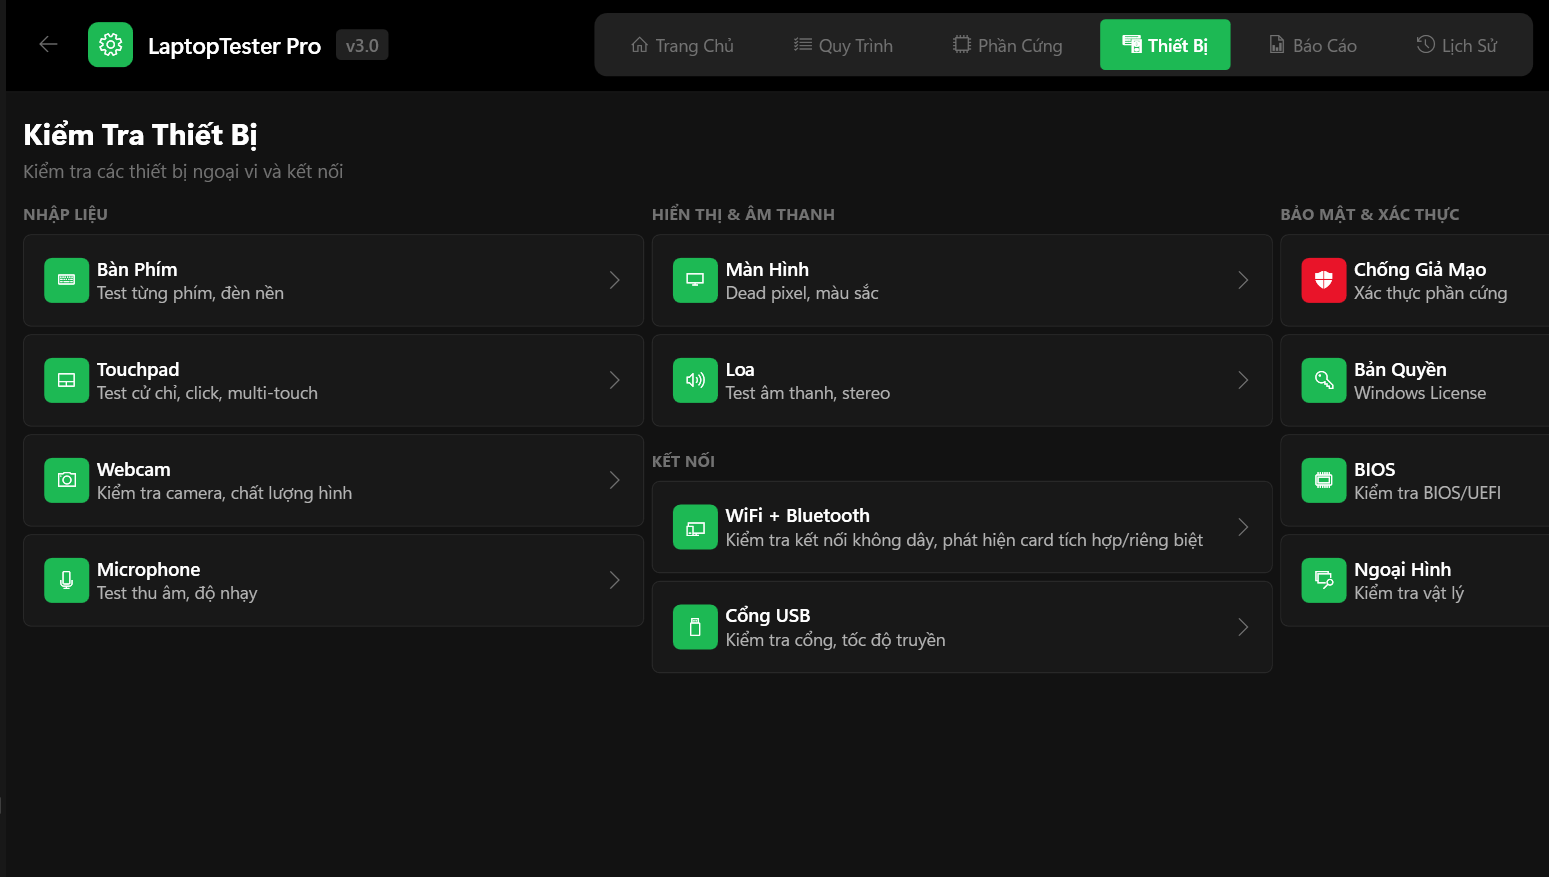Open the Bàn Phím test label
This screenshot has height=877, width=1549.
click(x=137, y=269)
